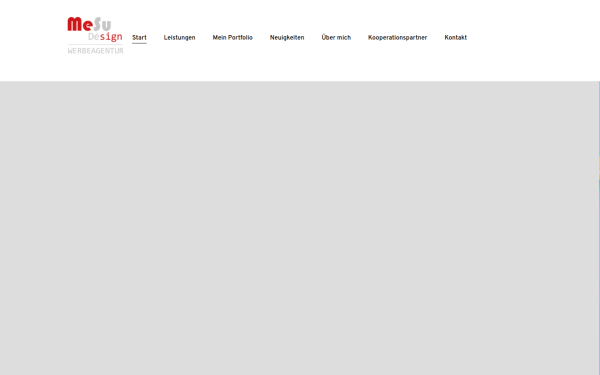
Task: Go to the Leistungen page
Action: click(179, 38)
